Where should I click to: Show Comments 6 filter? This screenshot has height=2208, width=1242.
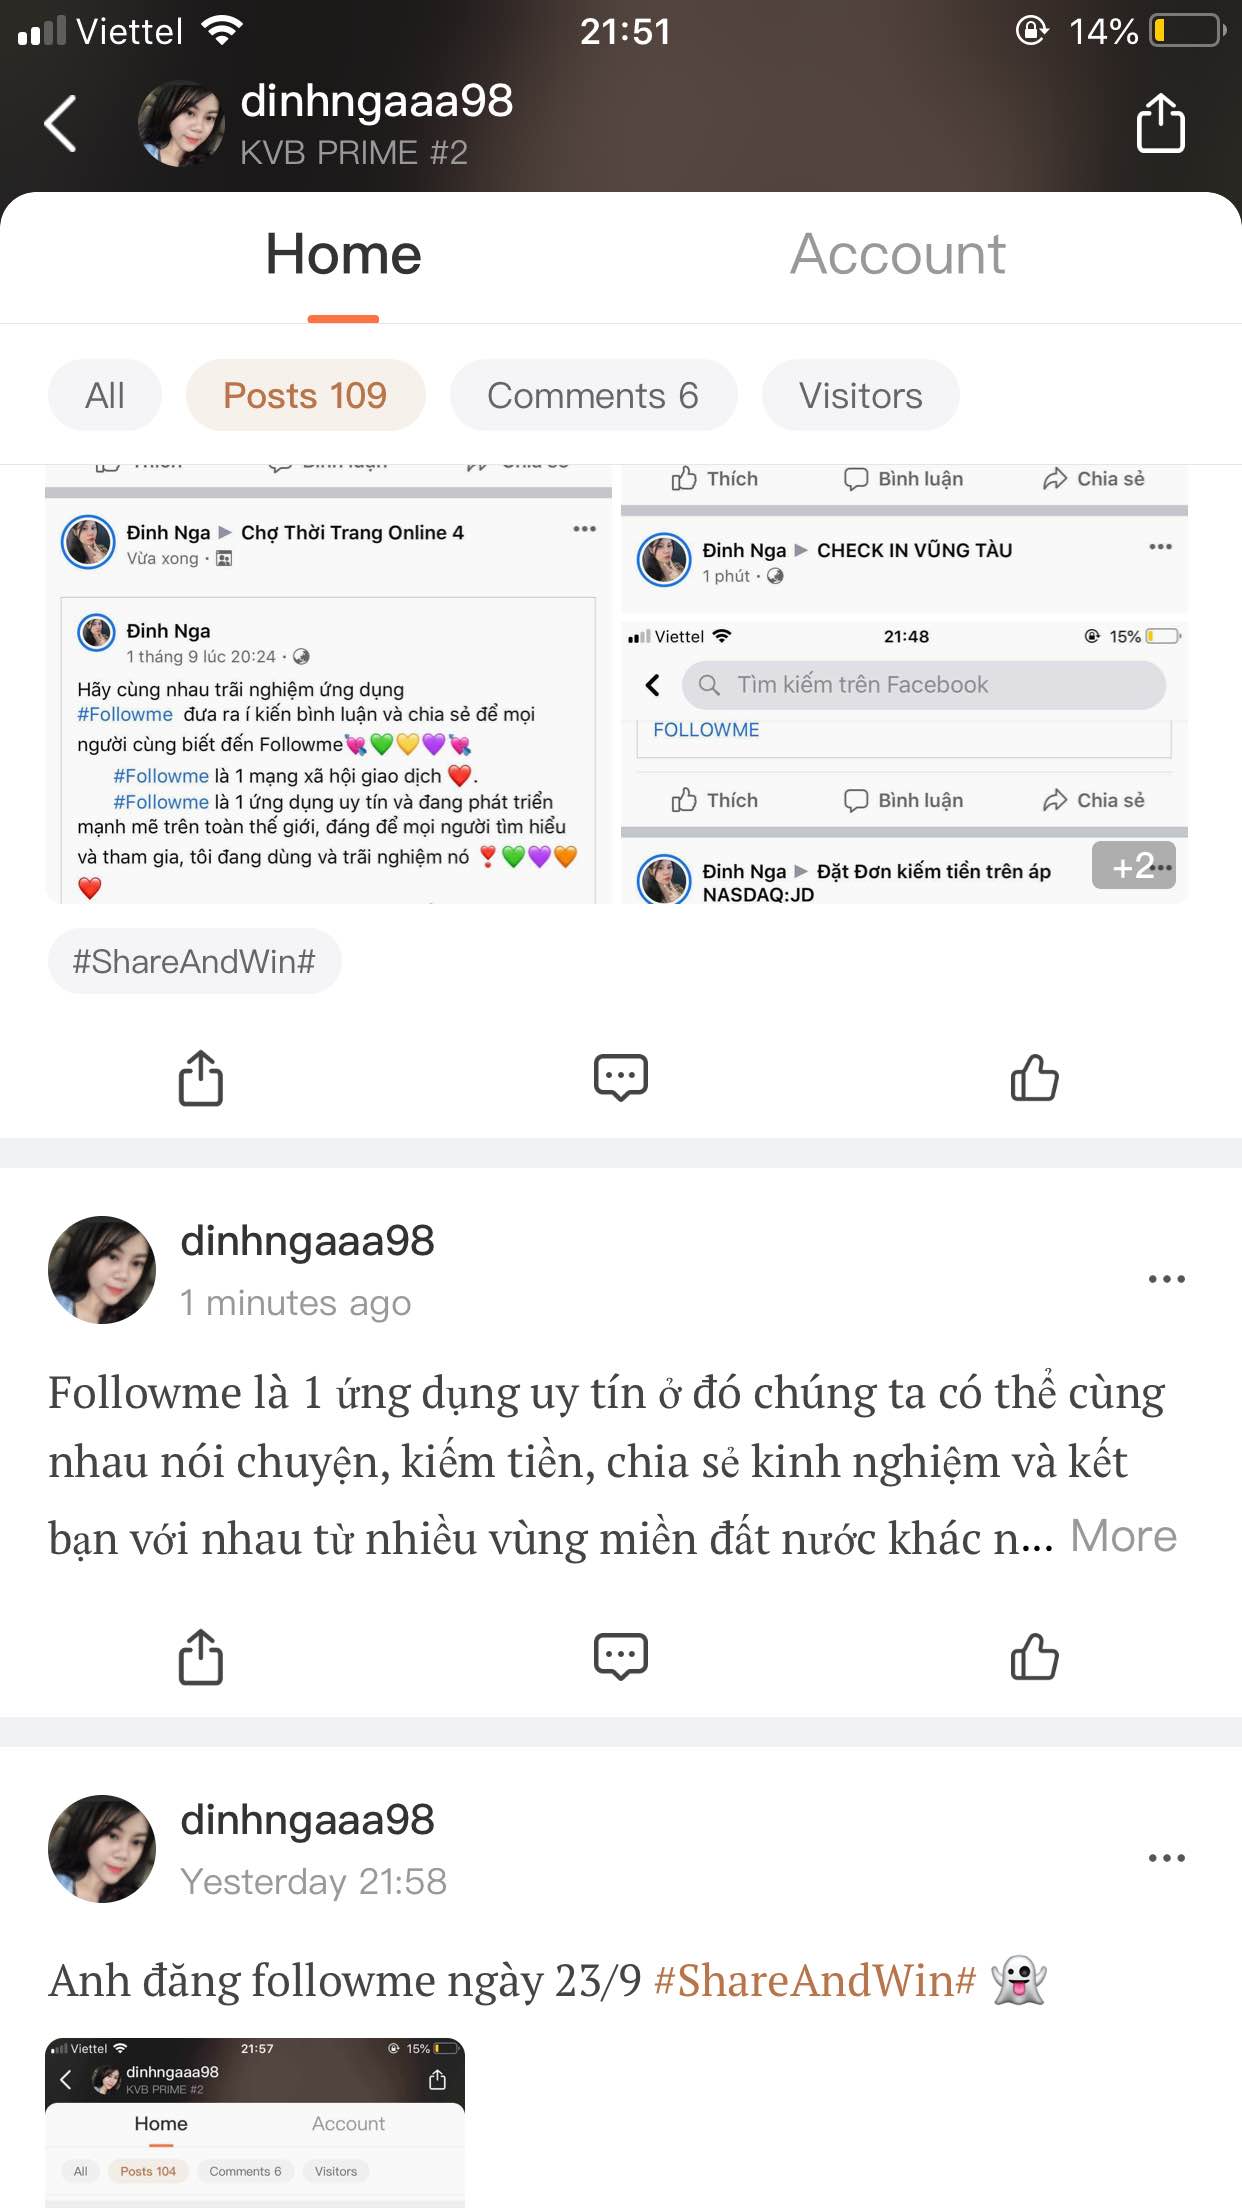(x=593, y=395)
